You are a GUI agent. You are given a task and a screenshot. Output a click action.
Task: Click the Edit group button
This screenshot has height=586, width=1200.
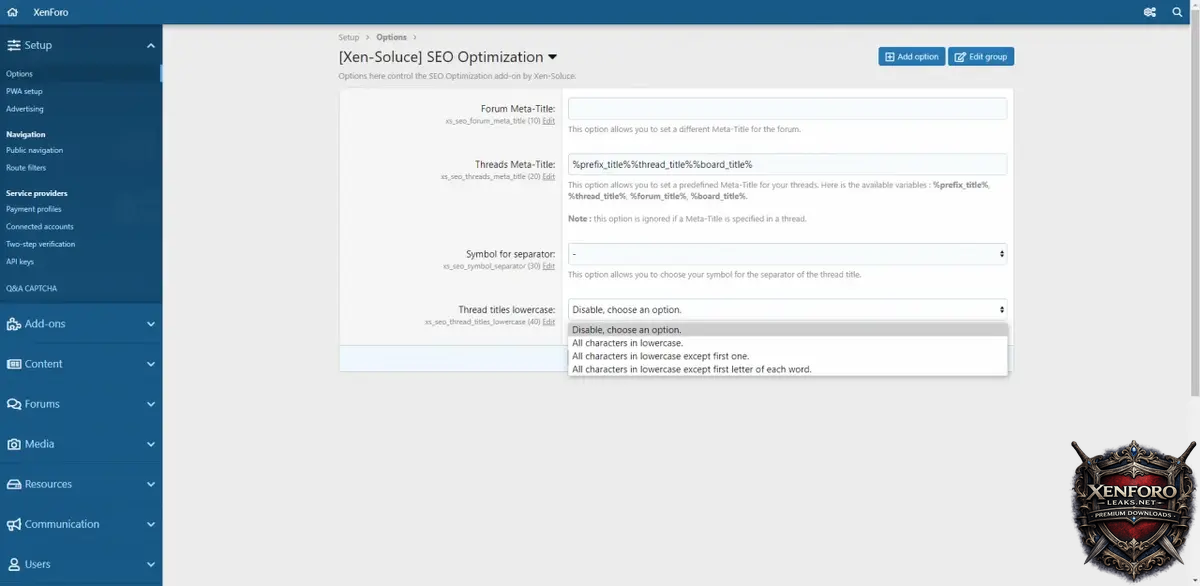(x=980, y=57)
